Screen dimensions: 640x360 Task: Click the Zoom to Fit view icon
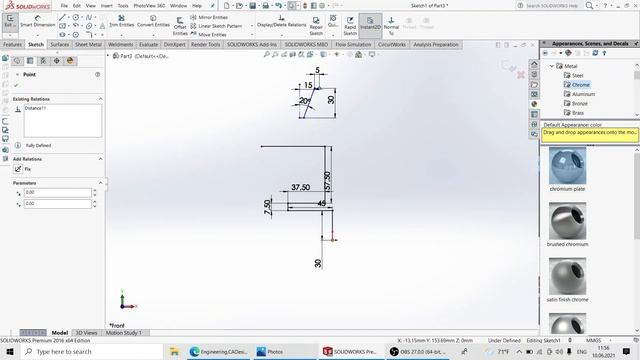pos(267,54)
